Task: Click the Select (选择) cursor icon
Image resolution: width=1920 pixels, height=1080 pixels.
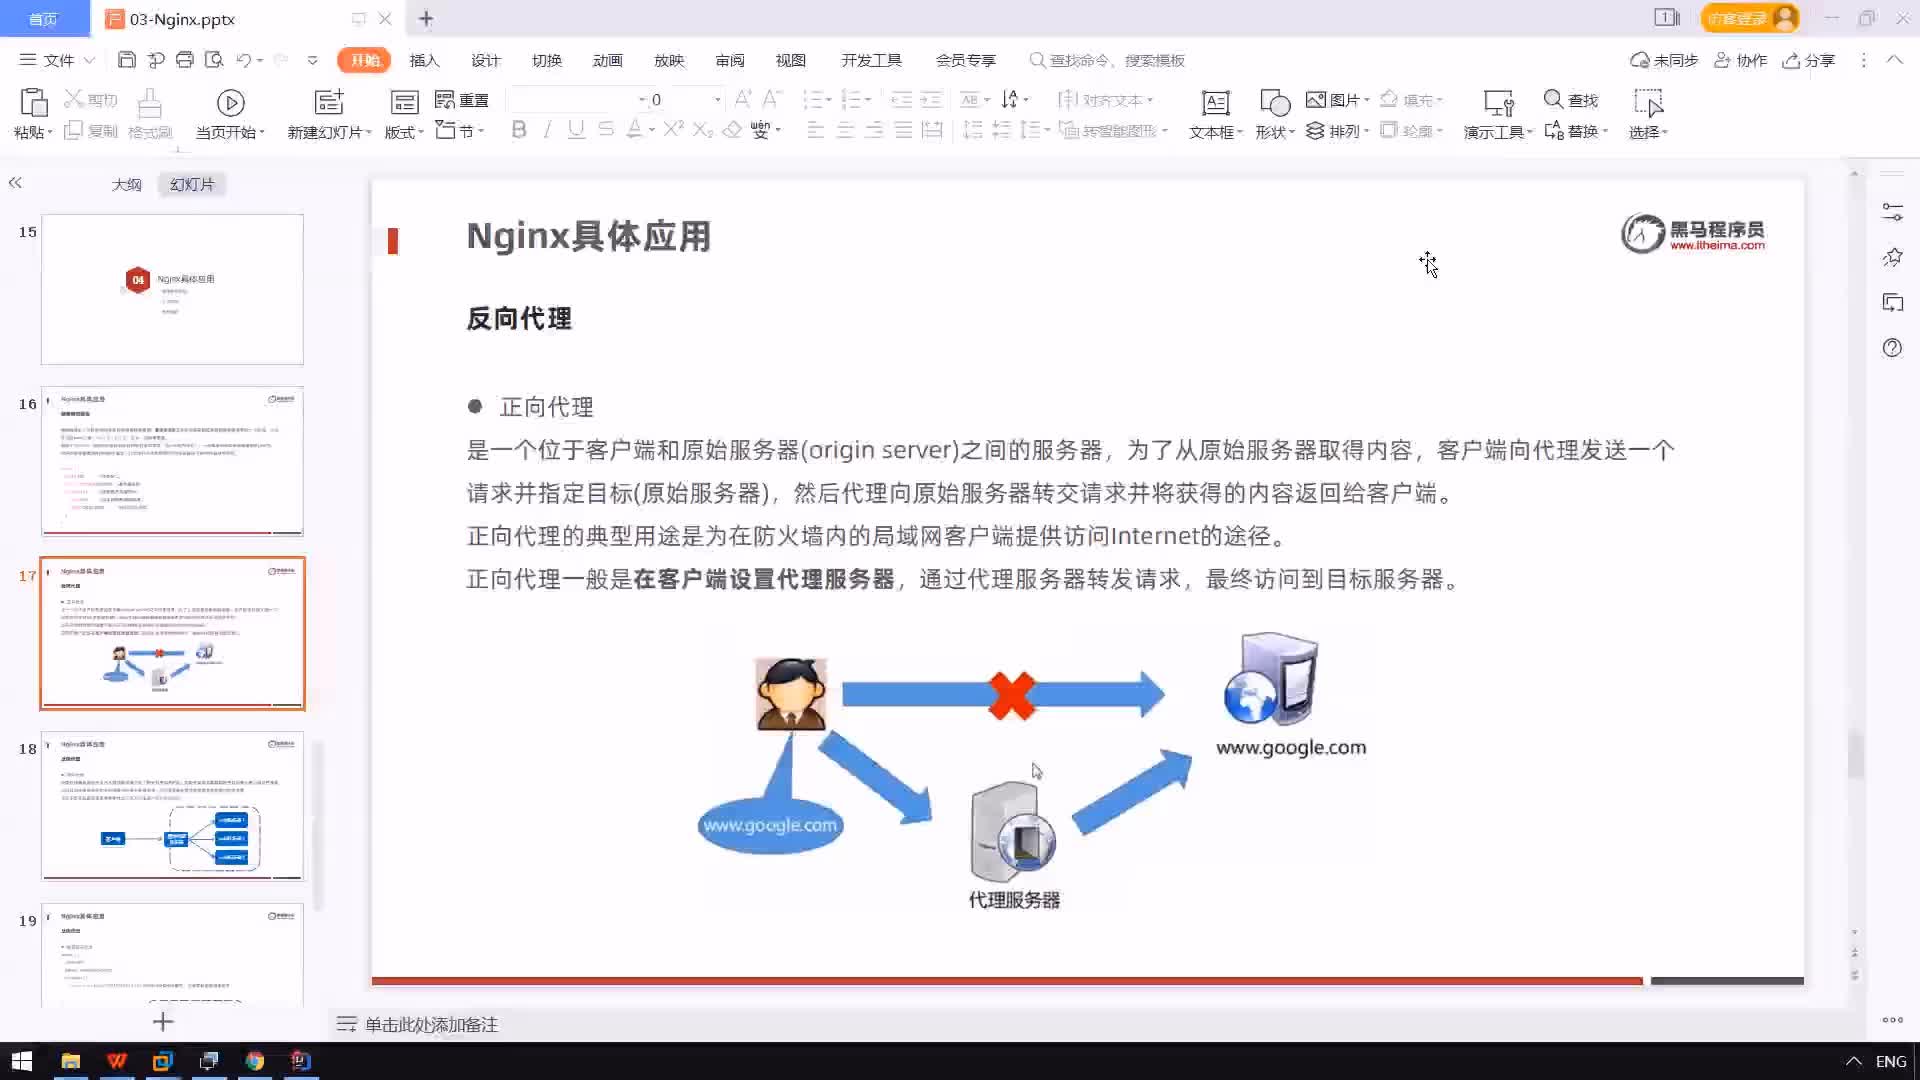Action: pyautogui.click(x=1647, y=102)
